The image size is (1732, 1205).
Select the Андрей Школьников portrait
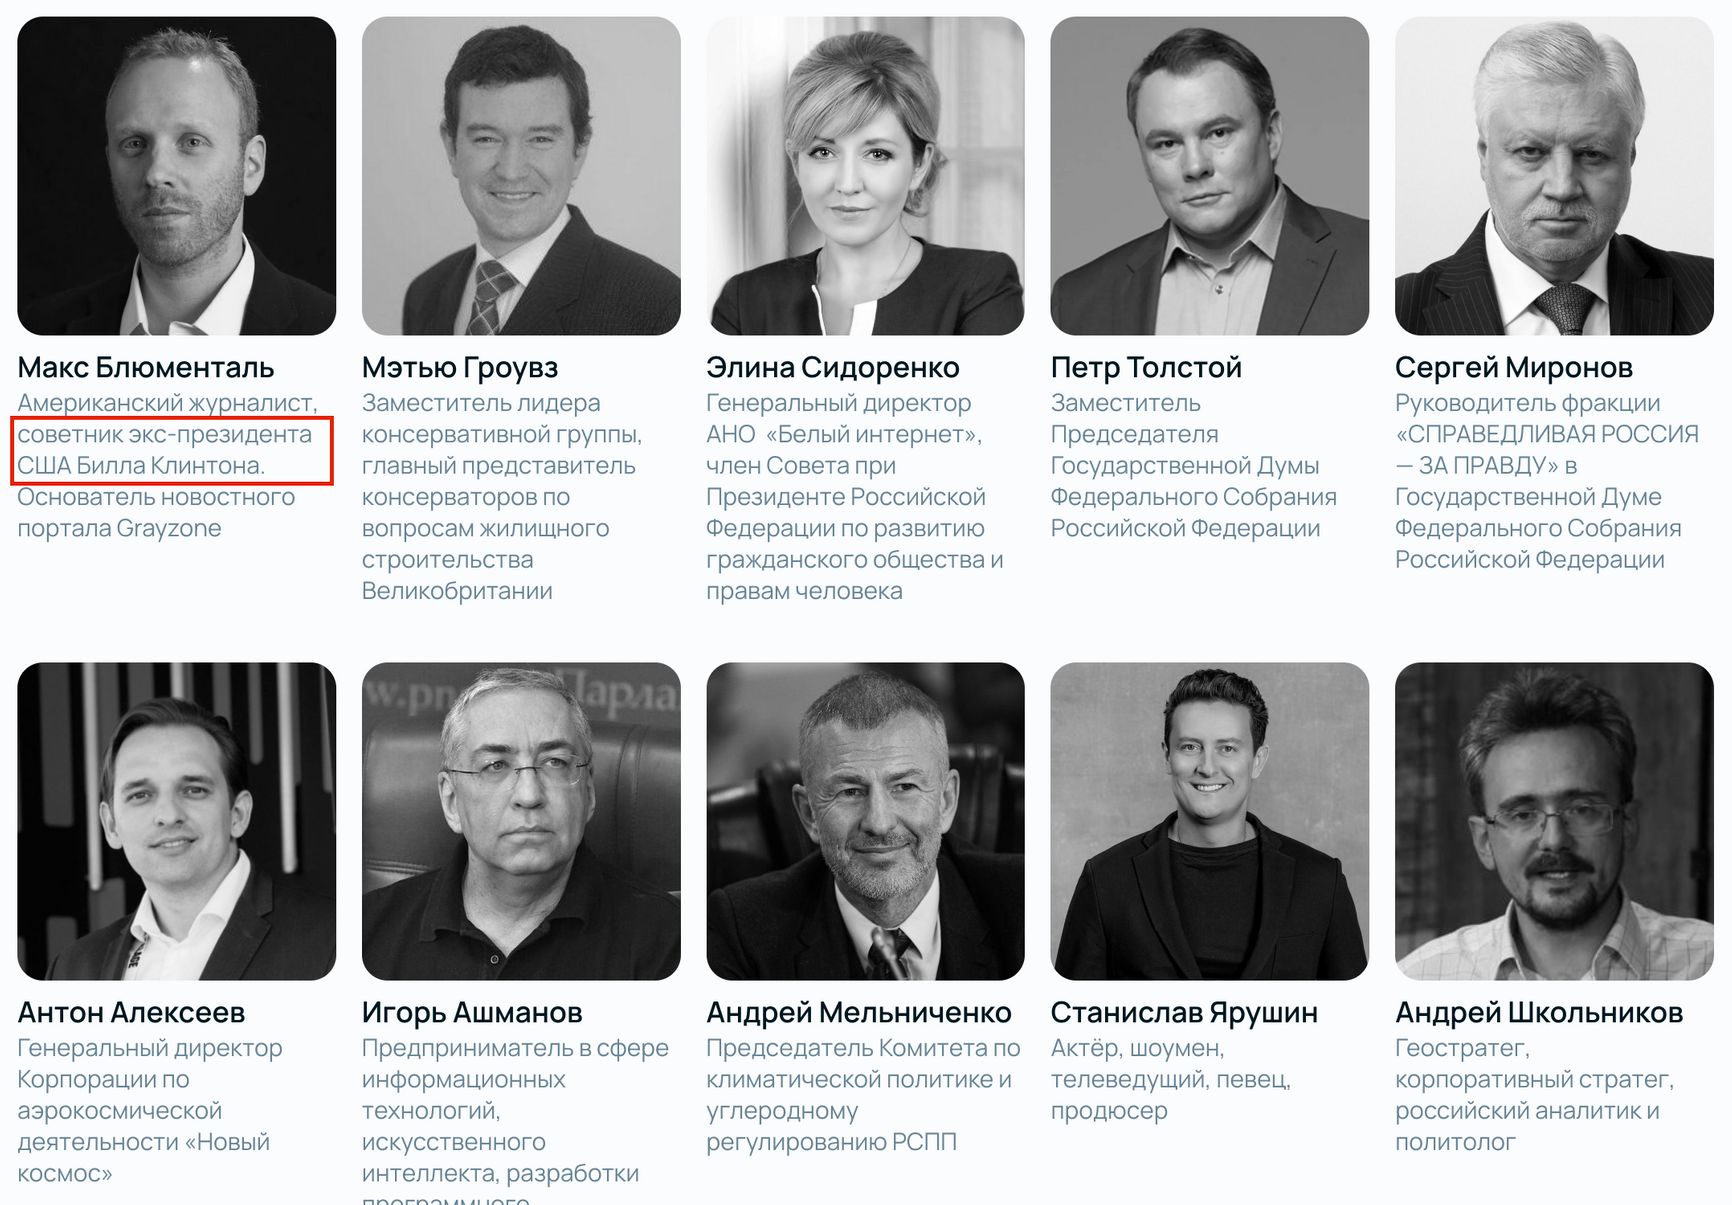1554,821
